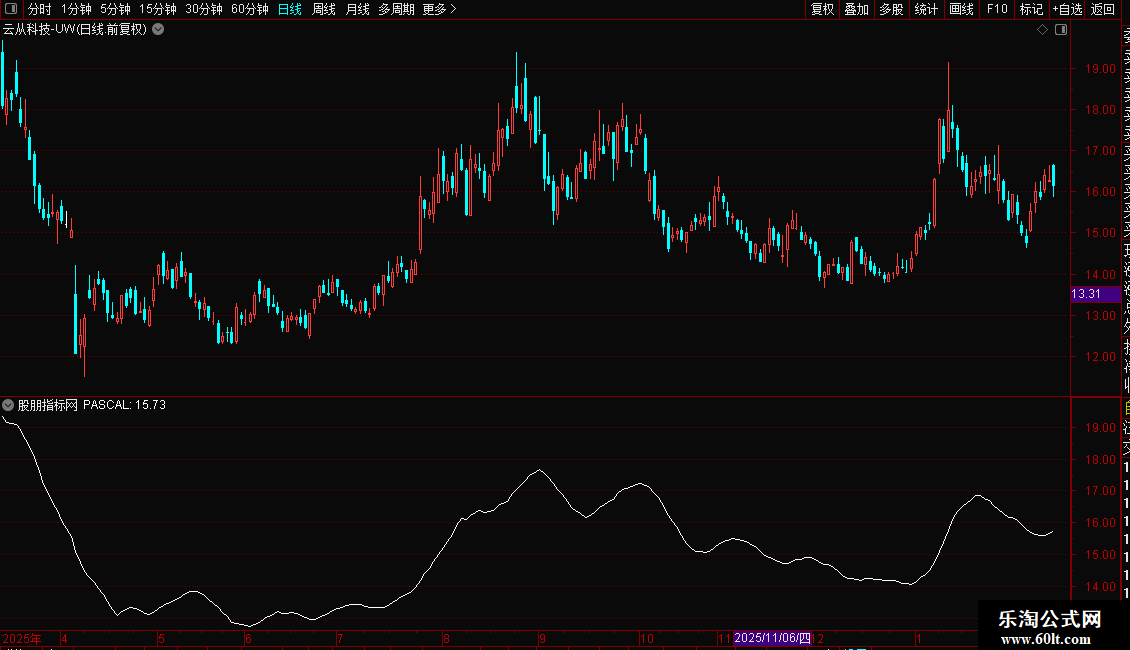The height and width of the screenshot is (650, 1130).
Task: Open the 多周期 multi-period view
Action: click(x=396, y=9)
